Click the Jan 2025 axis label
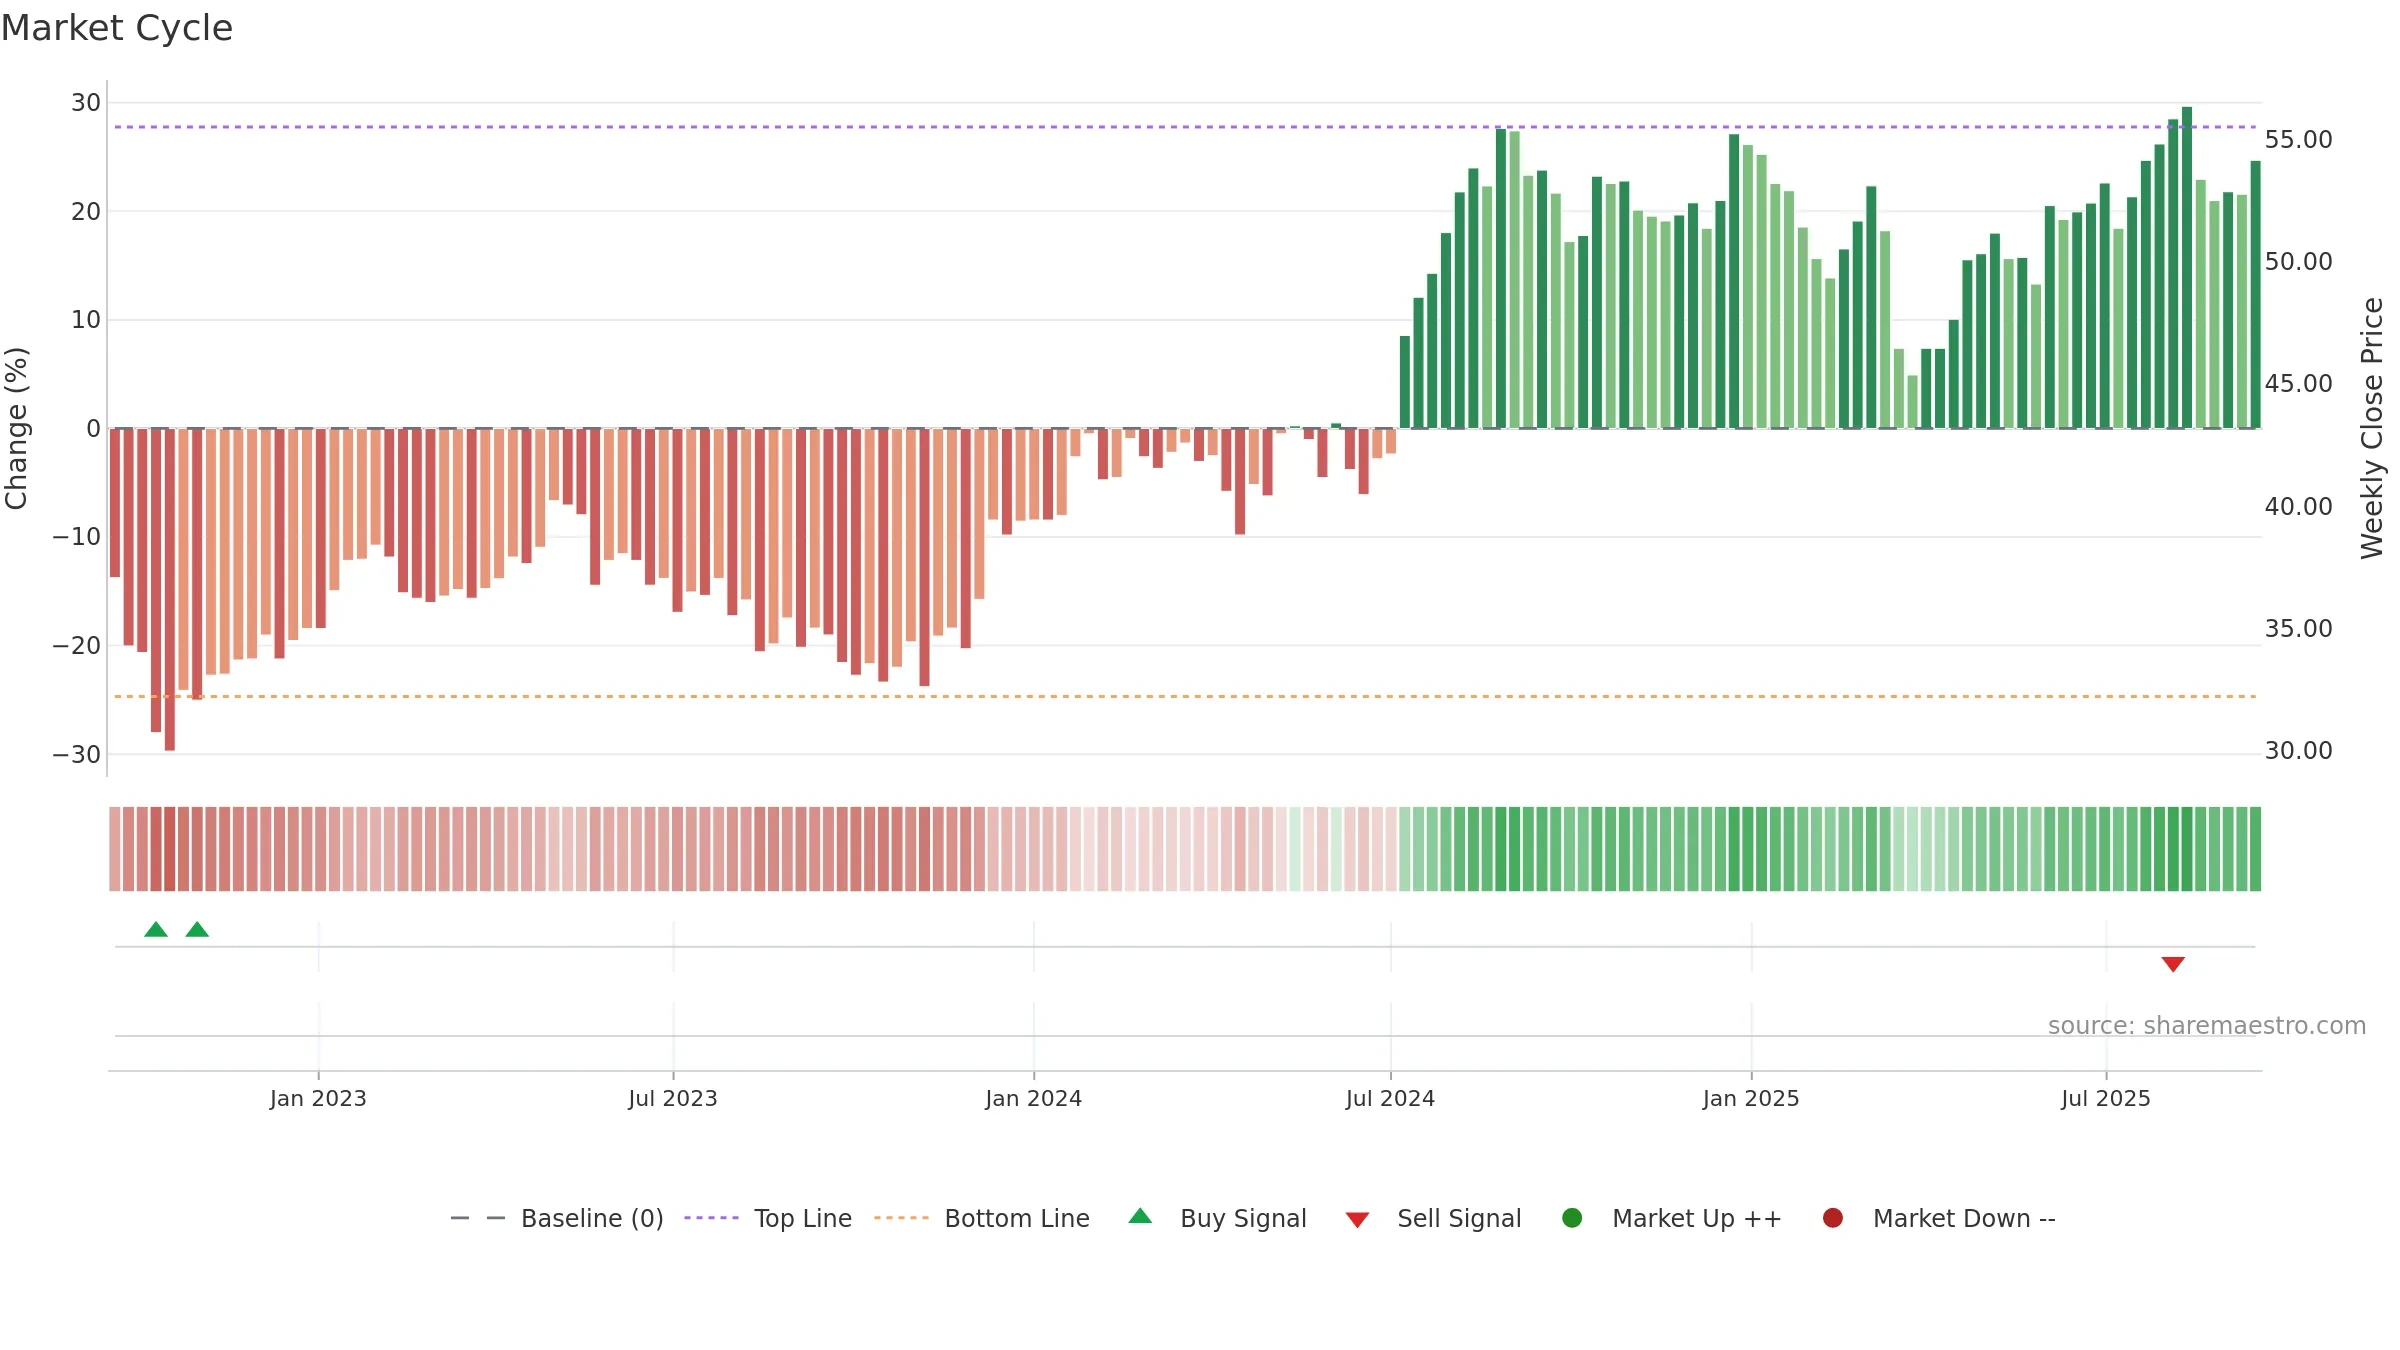The height and width of the screenshot is (1350, 2400). 1751,1098
